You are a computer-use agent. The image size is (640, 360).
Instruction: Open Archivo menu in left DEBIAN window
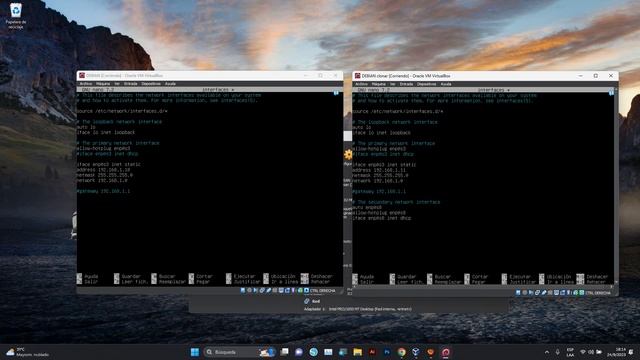pos(85,84)
